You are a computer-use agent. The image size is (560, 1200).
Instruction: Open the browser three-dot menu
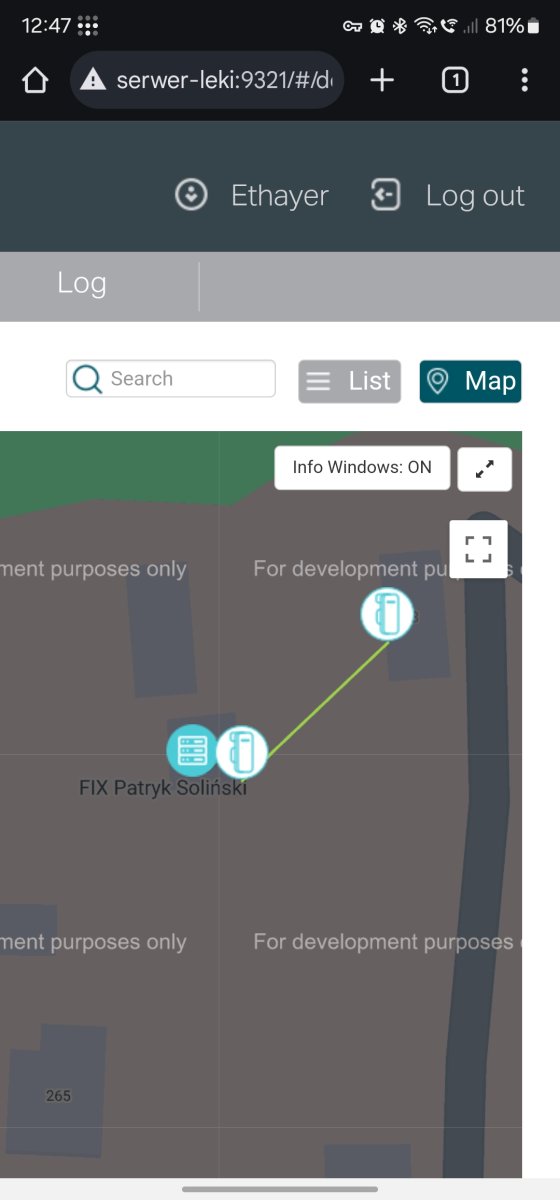(524, 81)
